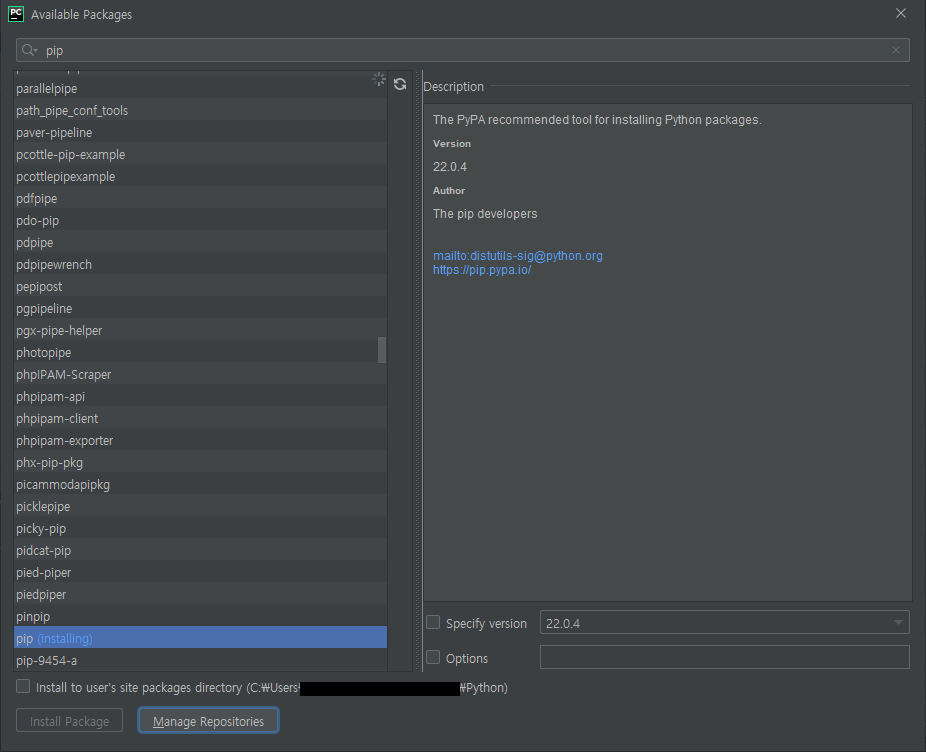Viewport: 926px width, 752px height.
Task: Select the pied-piper package
Action: coord(200,572)
